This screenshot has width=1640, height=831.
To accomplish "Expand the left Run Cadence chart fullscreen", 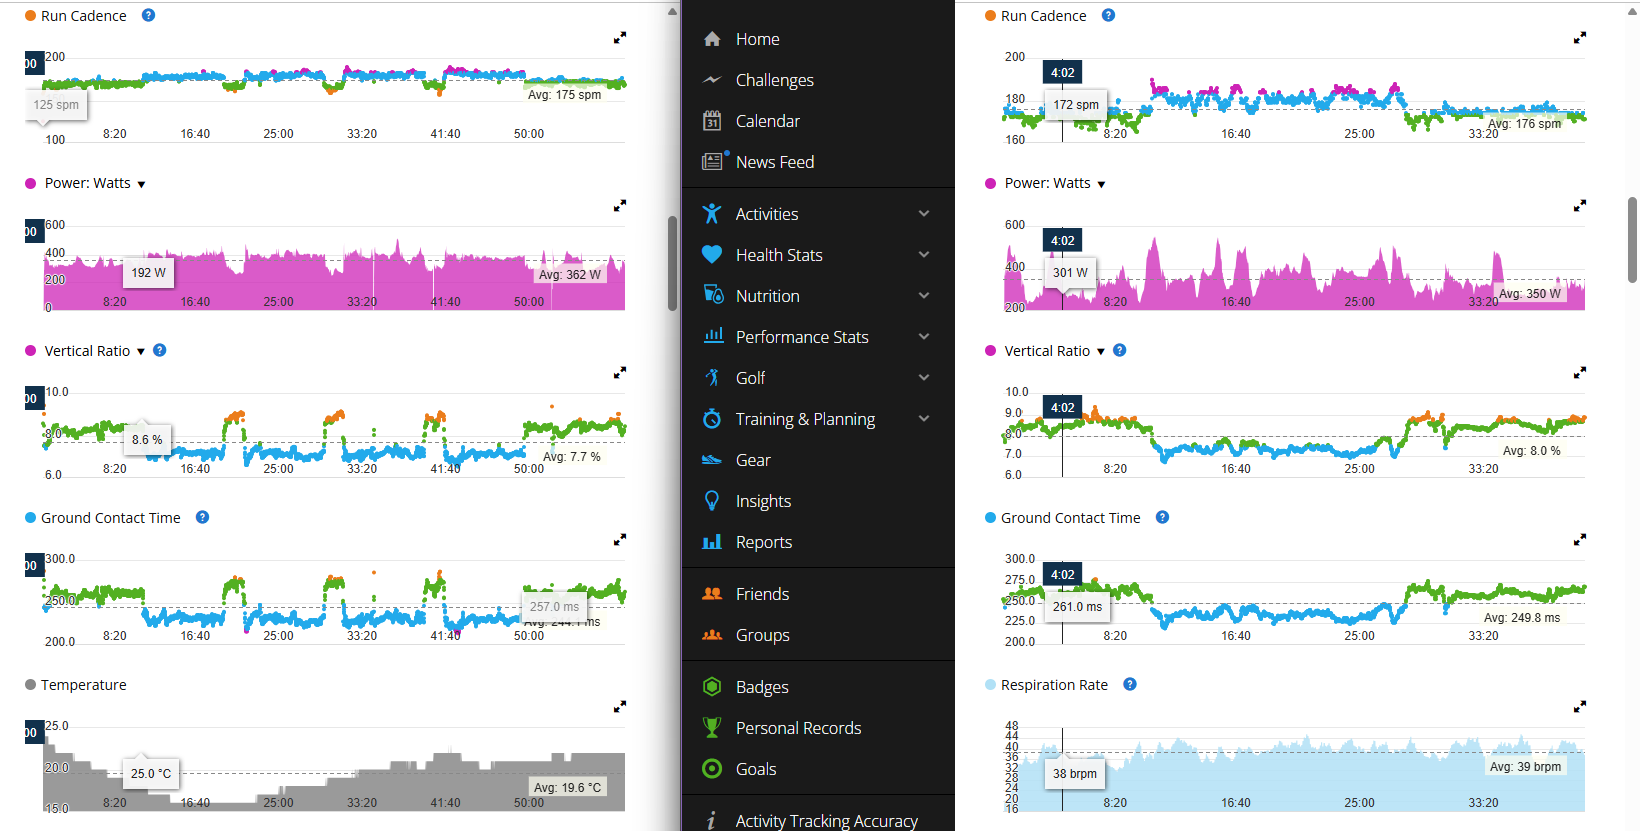I will (620, 38).
